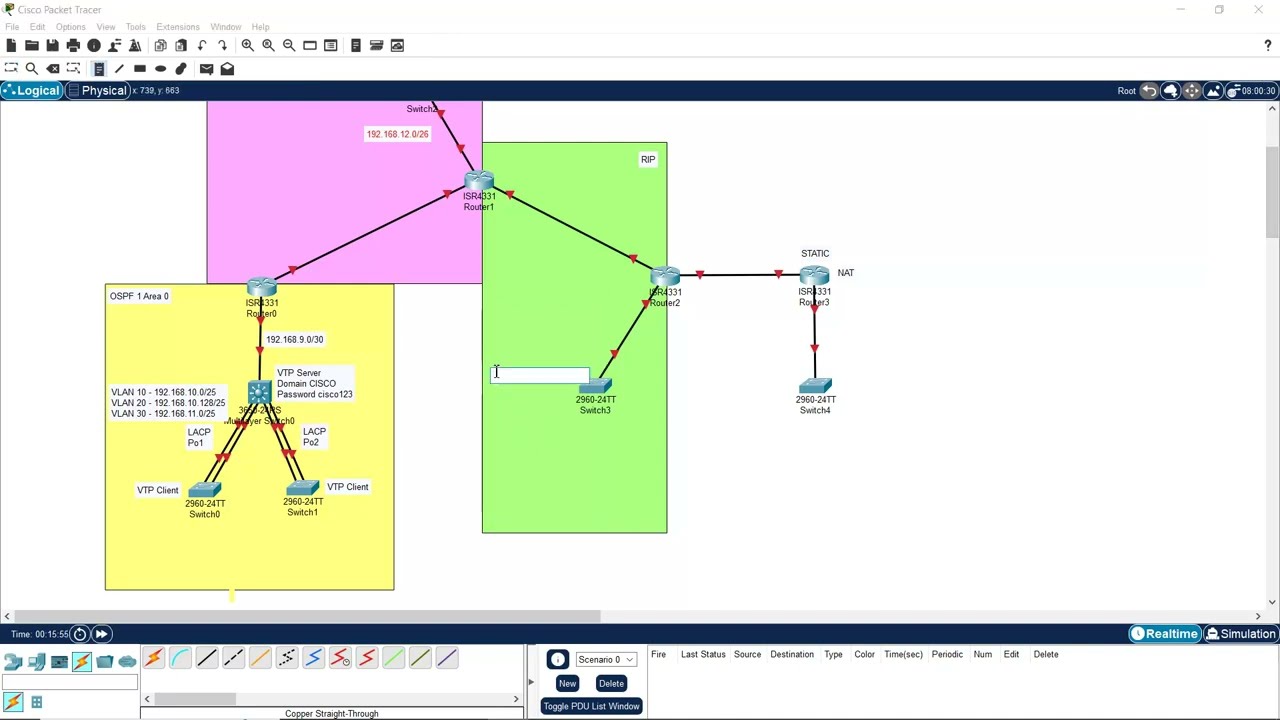The width and height of the screenshot is (1280, 720).
Task: Select the Network Devices category
Action: (12, 661)
